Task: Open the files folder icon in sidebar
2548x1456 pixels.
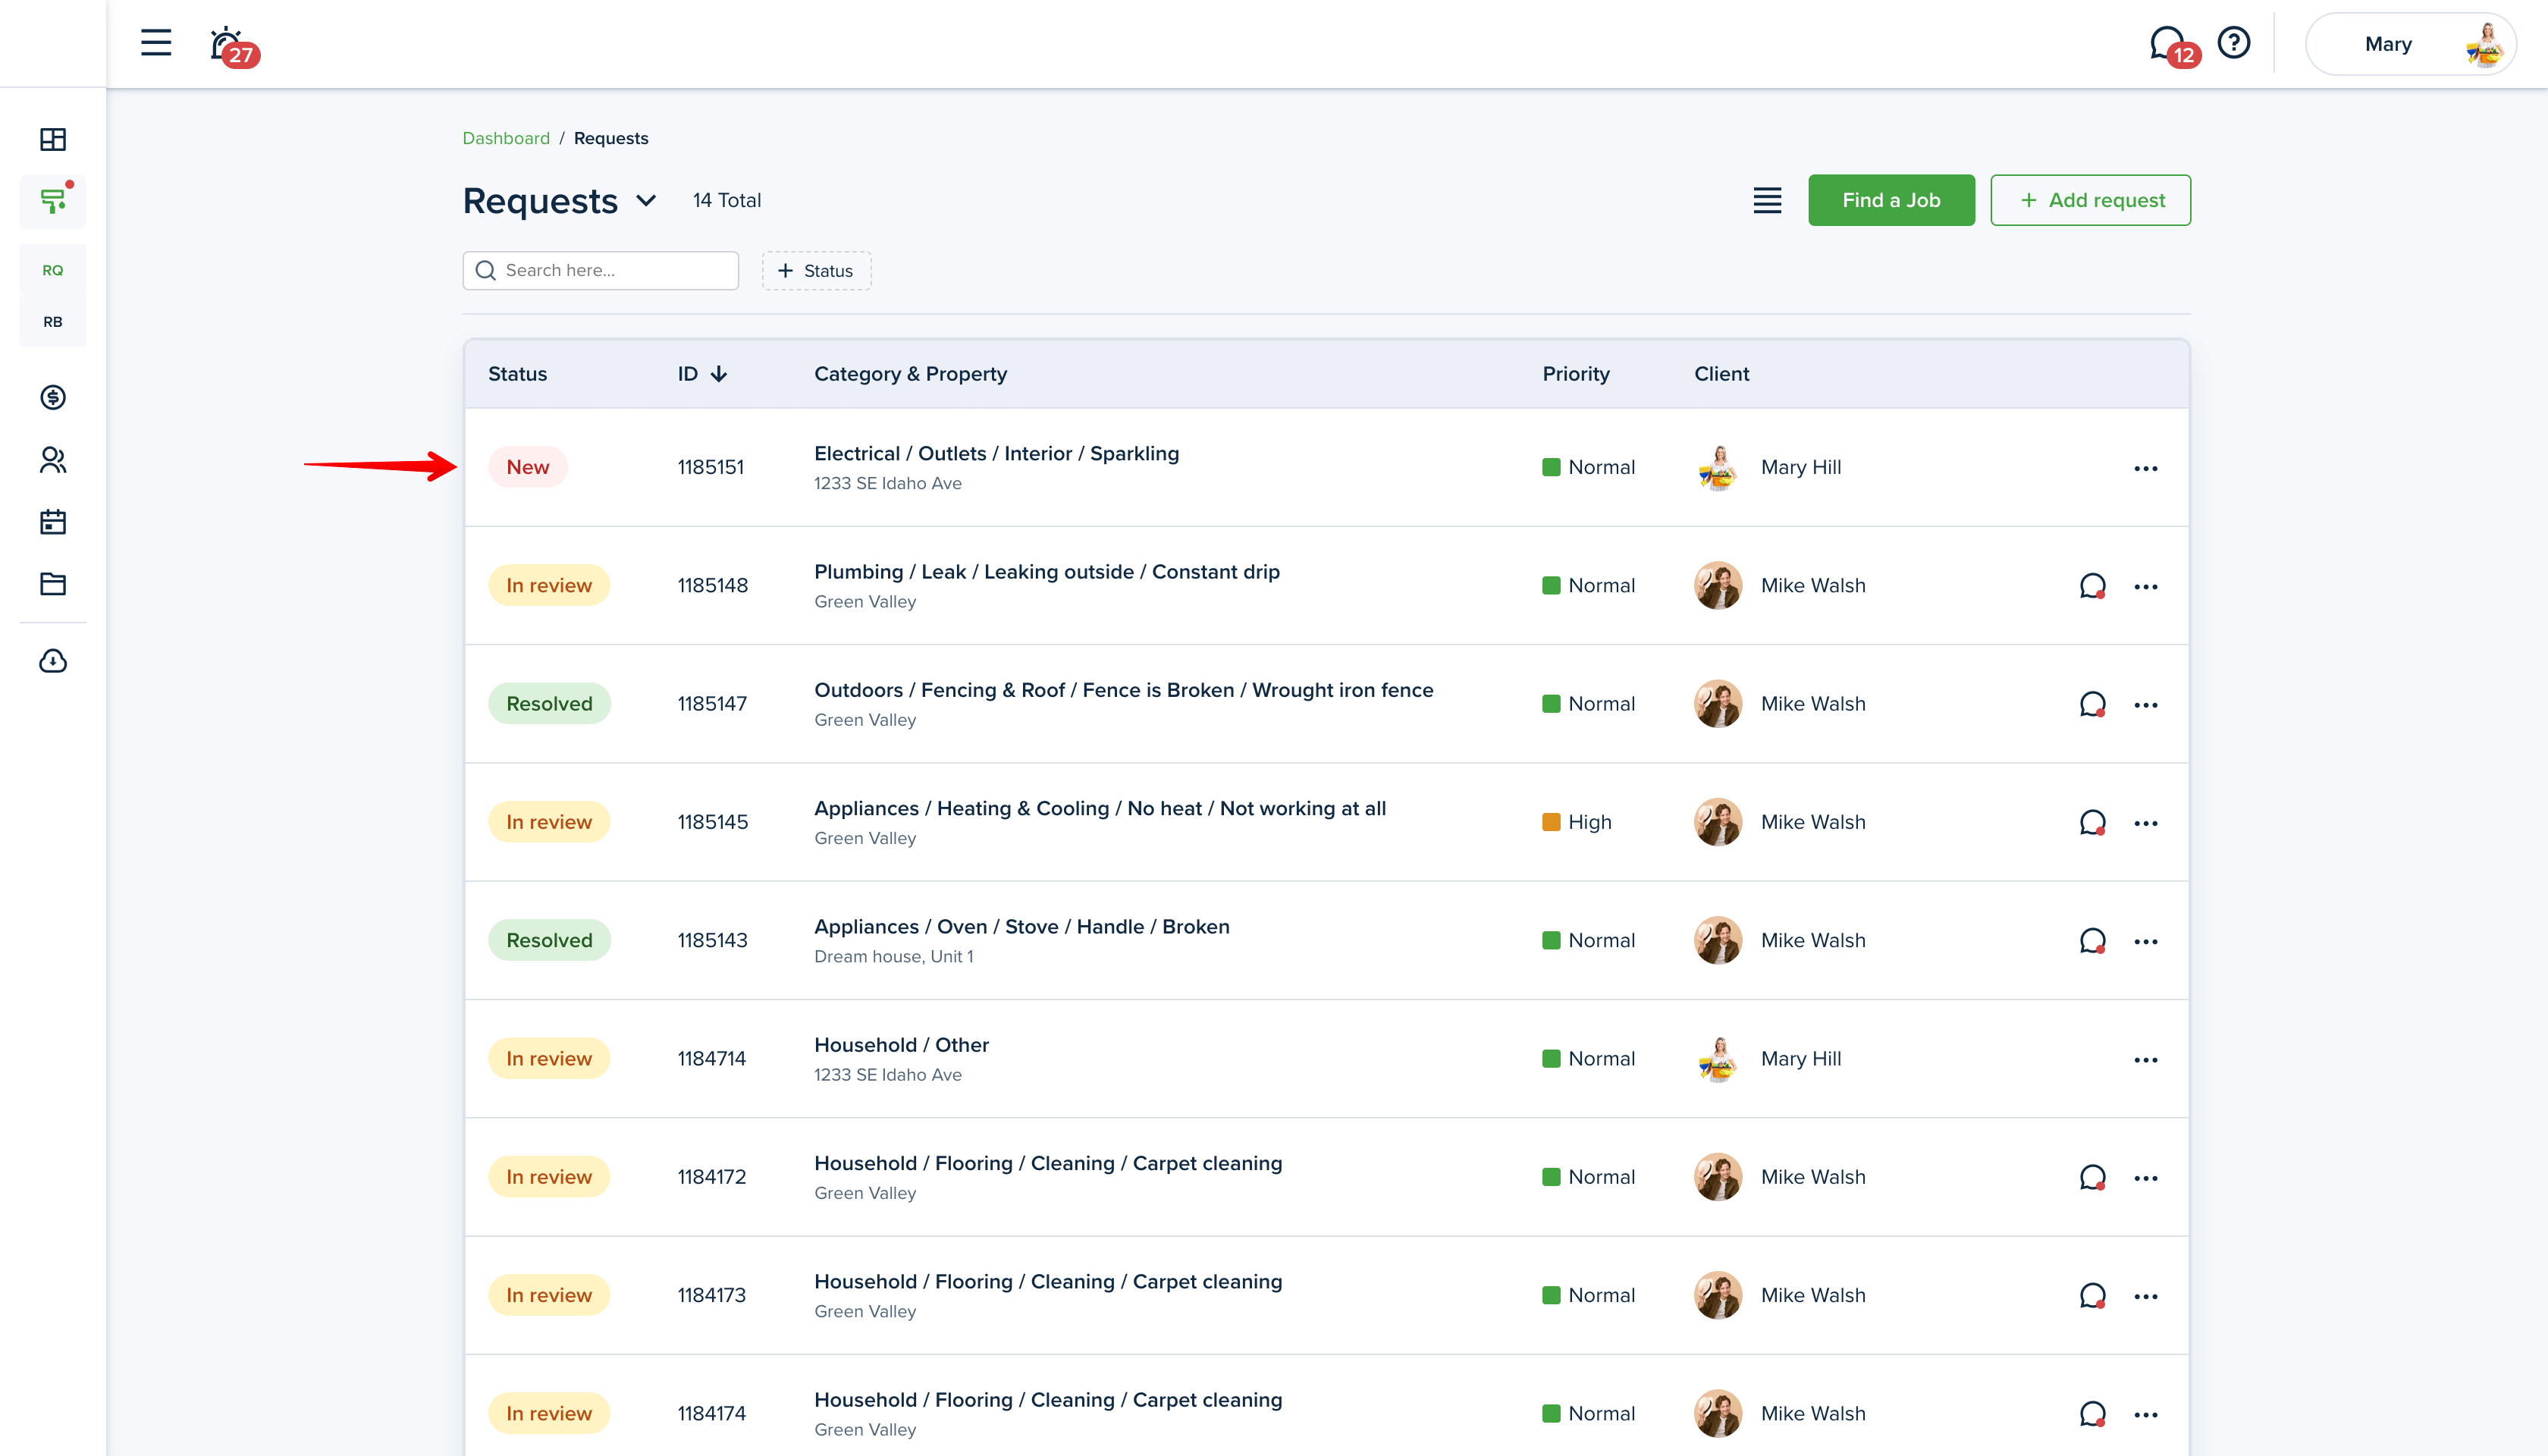Action: [53, 584]
